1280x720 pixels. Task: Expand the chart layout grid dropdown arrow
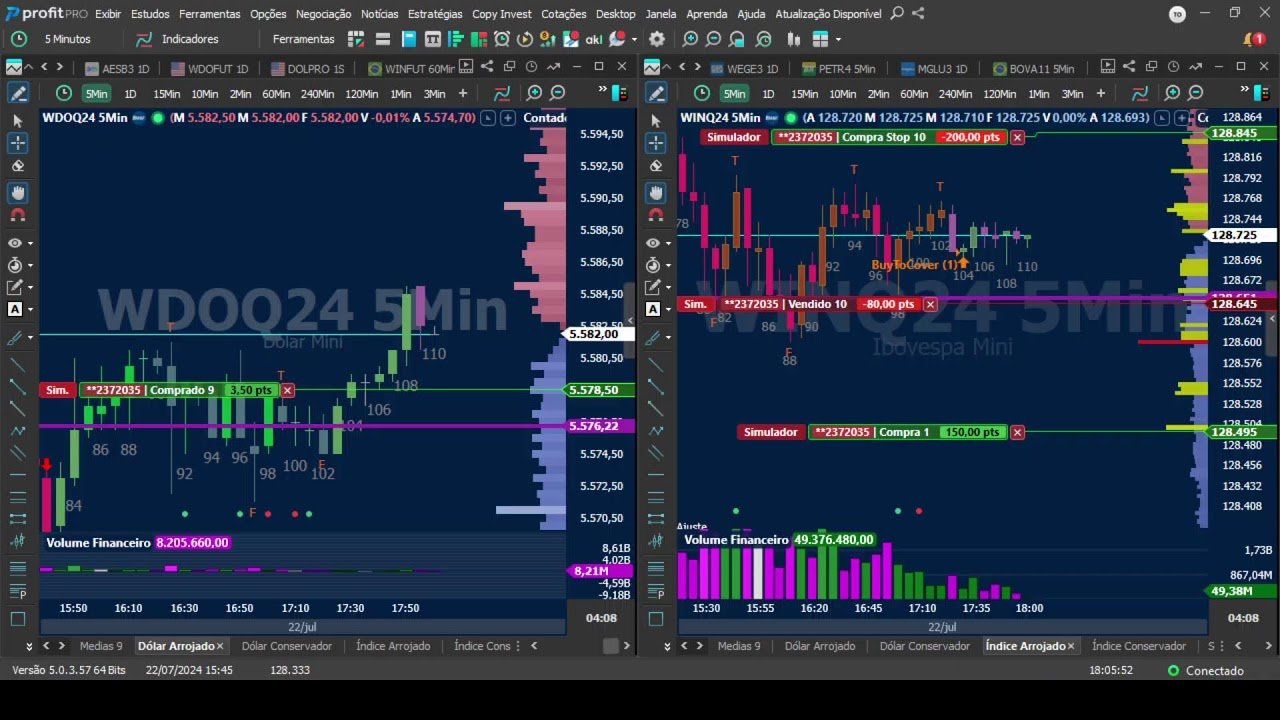pos(838,39)
